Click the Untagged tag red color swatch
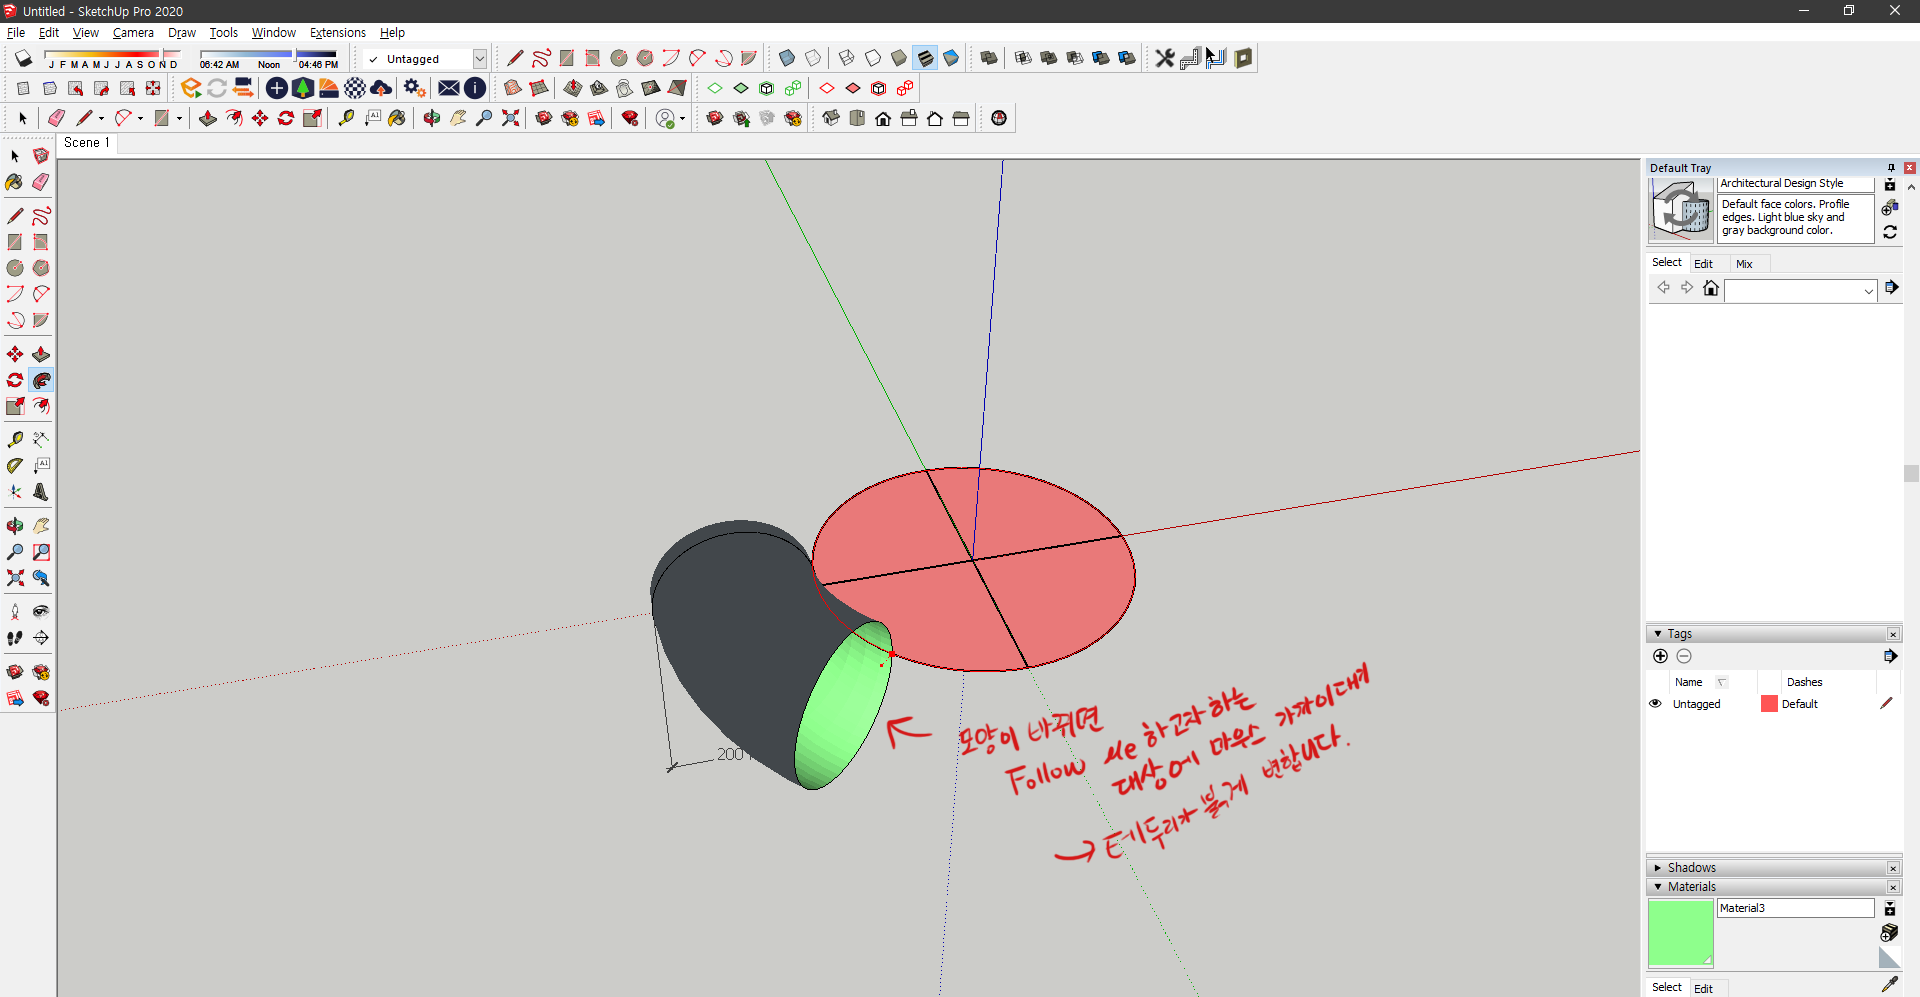Image resolution: width=1920 pixels, height=997 pixels. point(1769,704)
